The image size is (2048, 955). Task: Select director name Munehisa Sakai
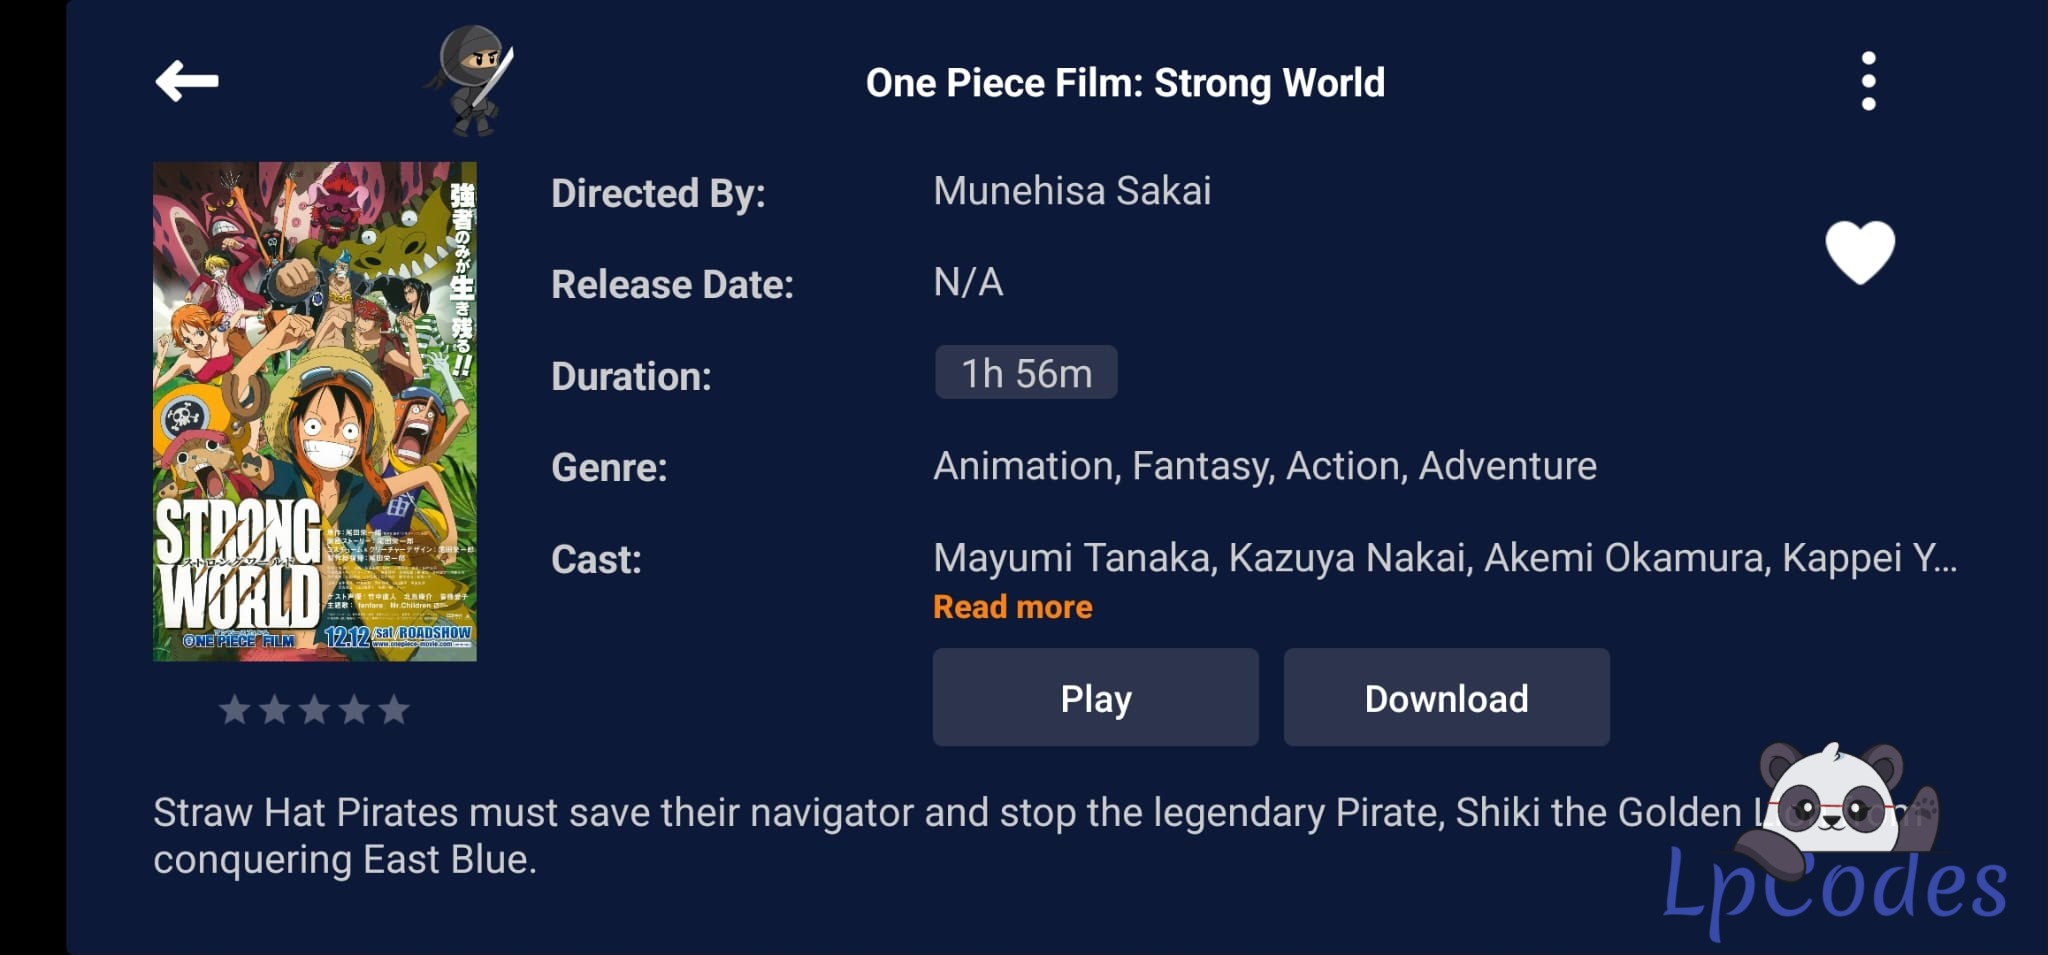pos(1072,191)
